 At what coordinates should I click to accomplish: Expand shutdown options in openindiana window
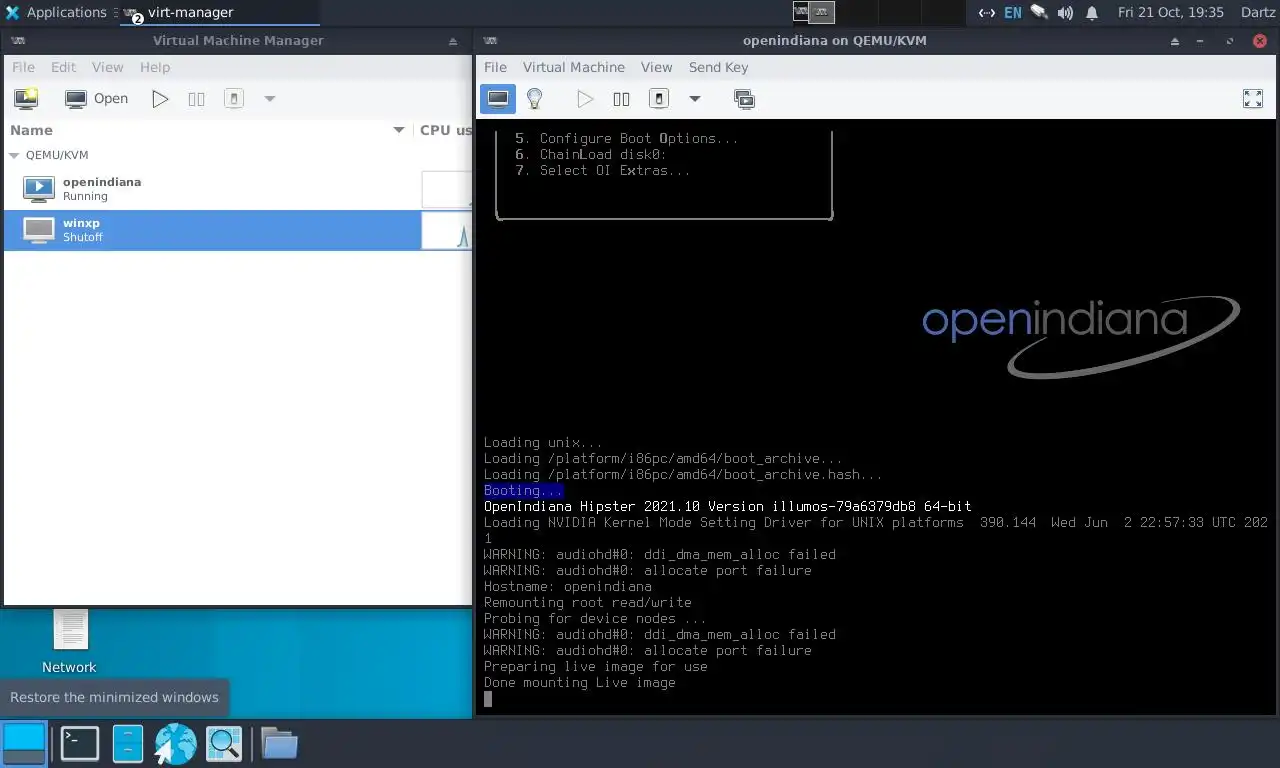point(695,99)
